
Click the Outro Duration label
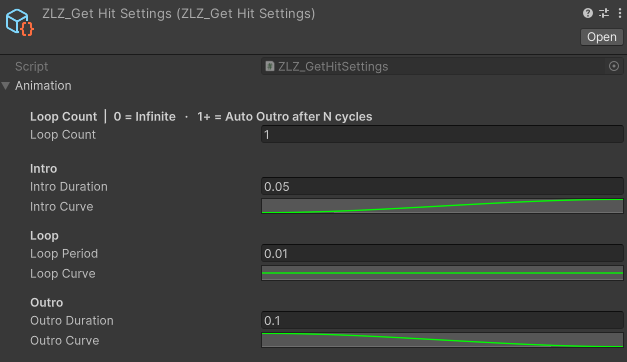[x=72, y=321]
